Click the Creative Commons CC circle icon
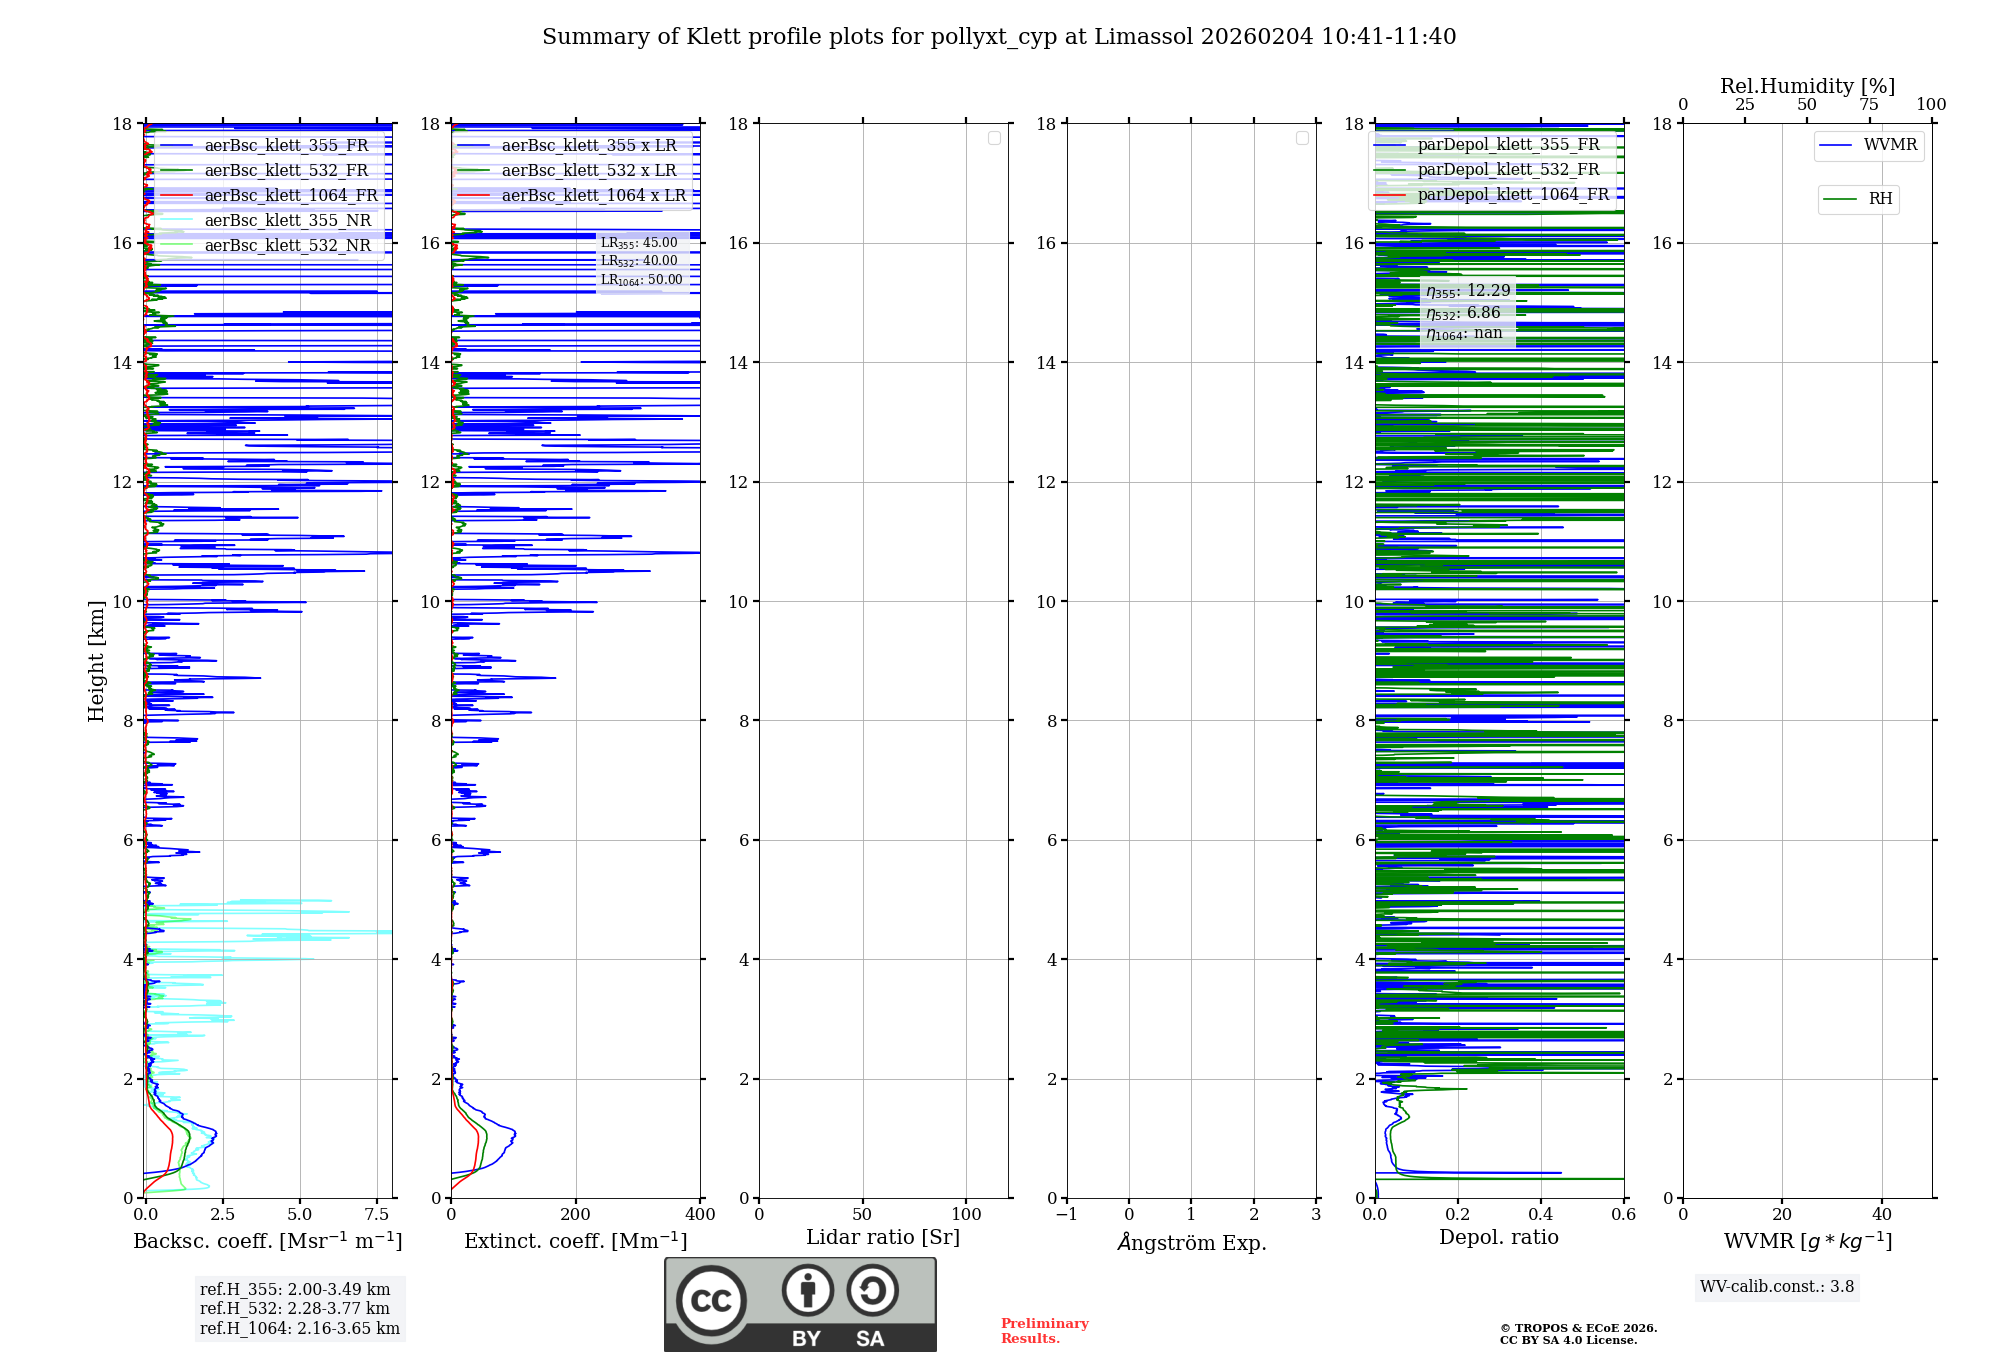Image resolution: width=2000 pixels, height=1360 pixels. 711,1300
